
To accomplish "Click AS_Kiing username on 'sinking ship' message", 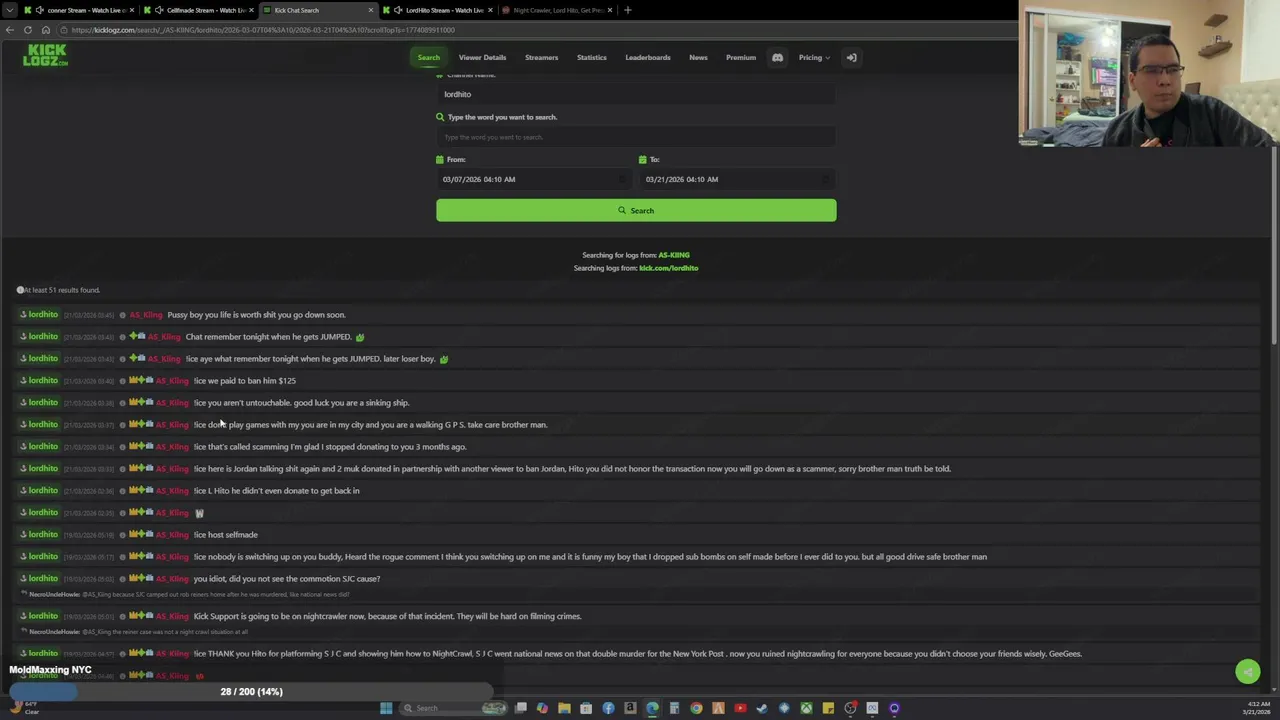I will (172, 403).
